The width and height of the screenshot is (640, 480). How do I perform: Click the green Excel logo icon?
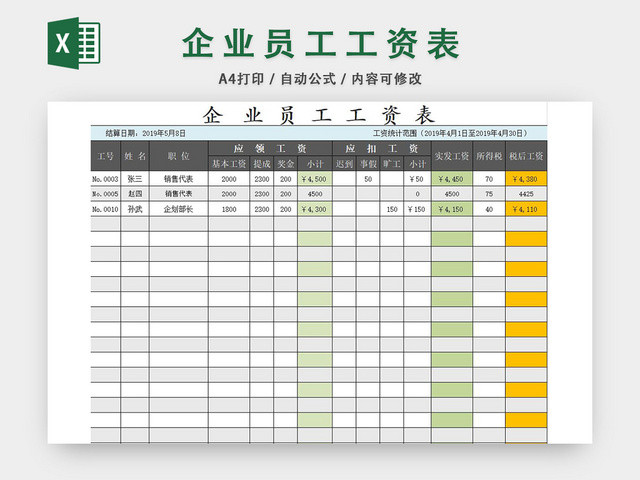[x=74, y=43]
